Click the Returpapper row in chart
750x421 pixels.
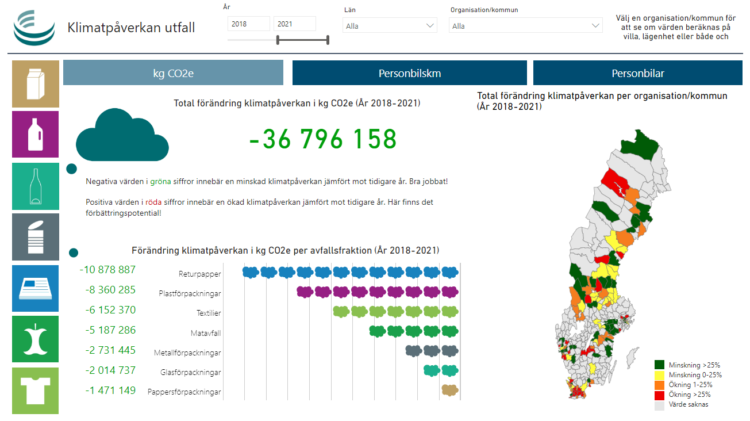coord(340,272)
